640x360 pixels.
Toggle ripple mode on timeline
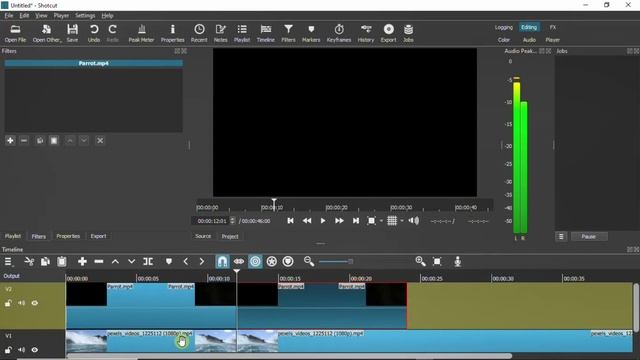click(255, 262)
